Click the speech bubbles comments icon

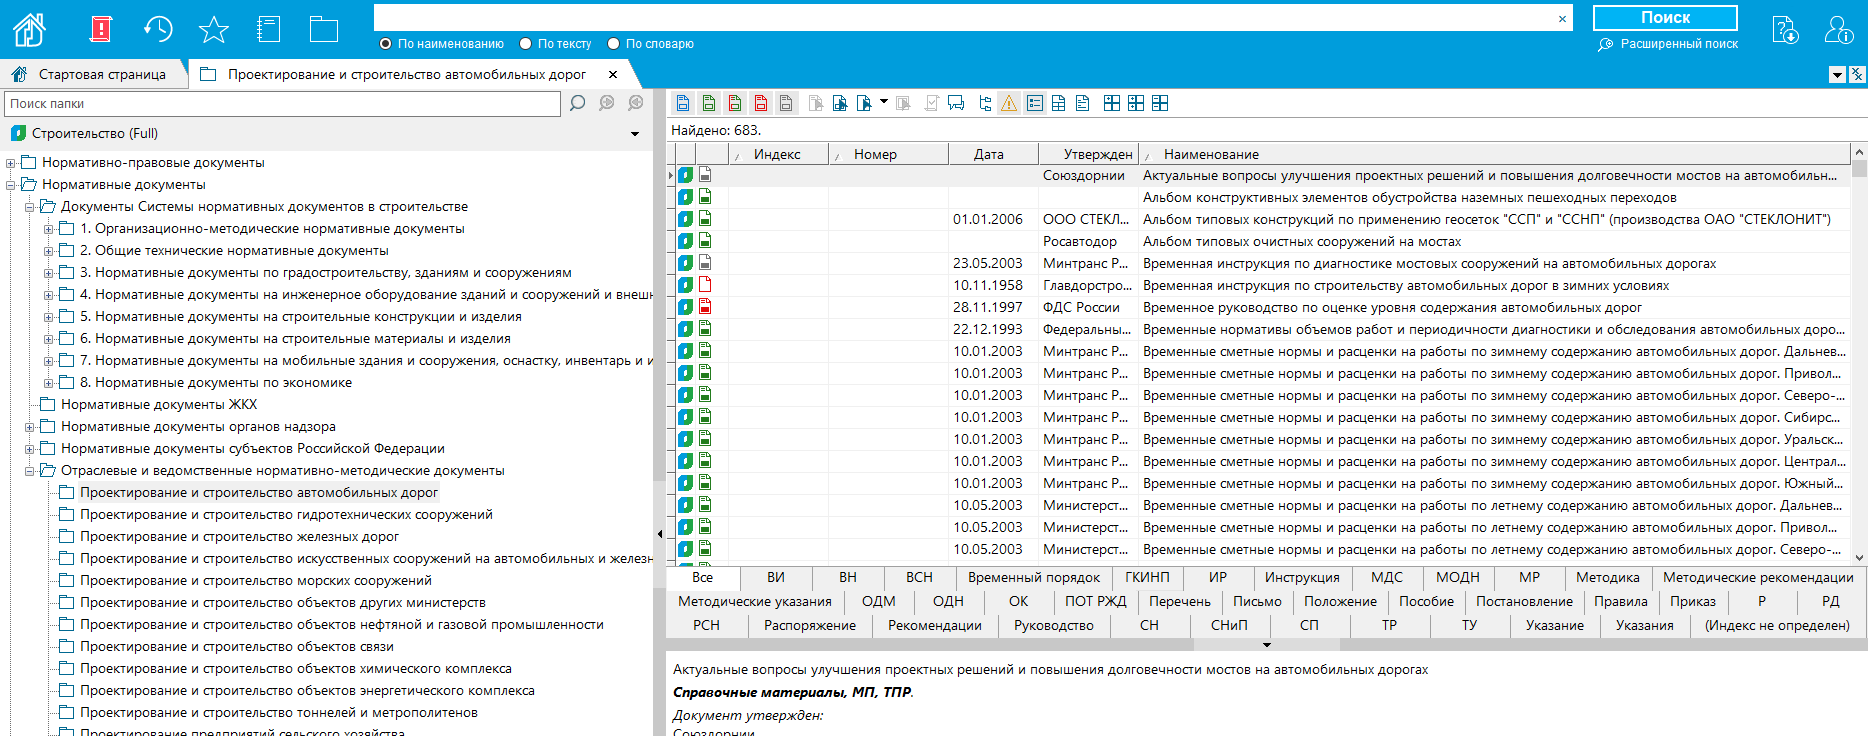pos(956,103)
